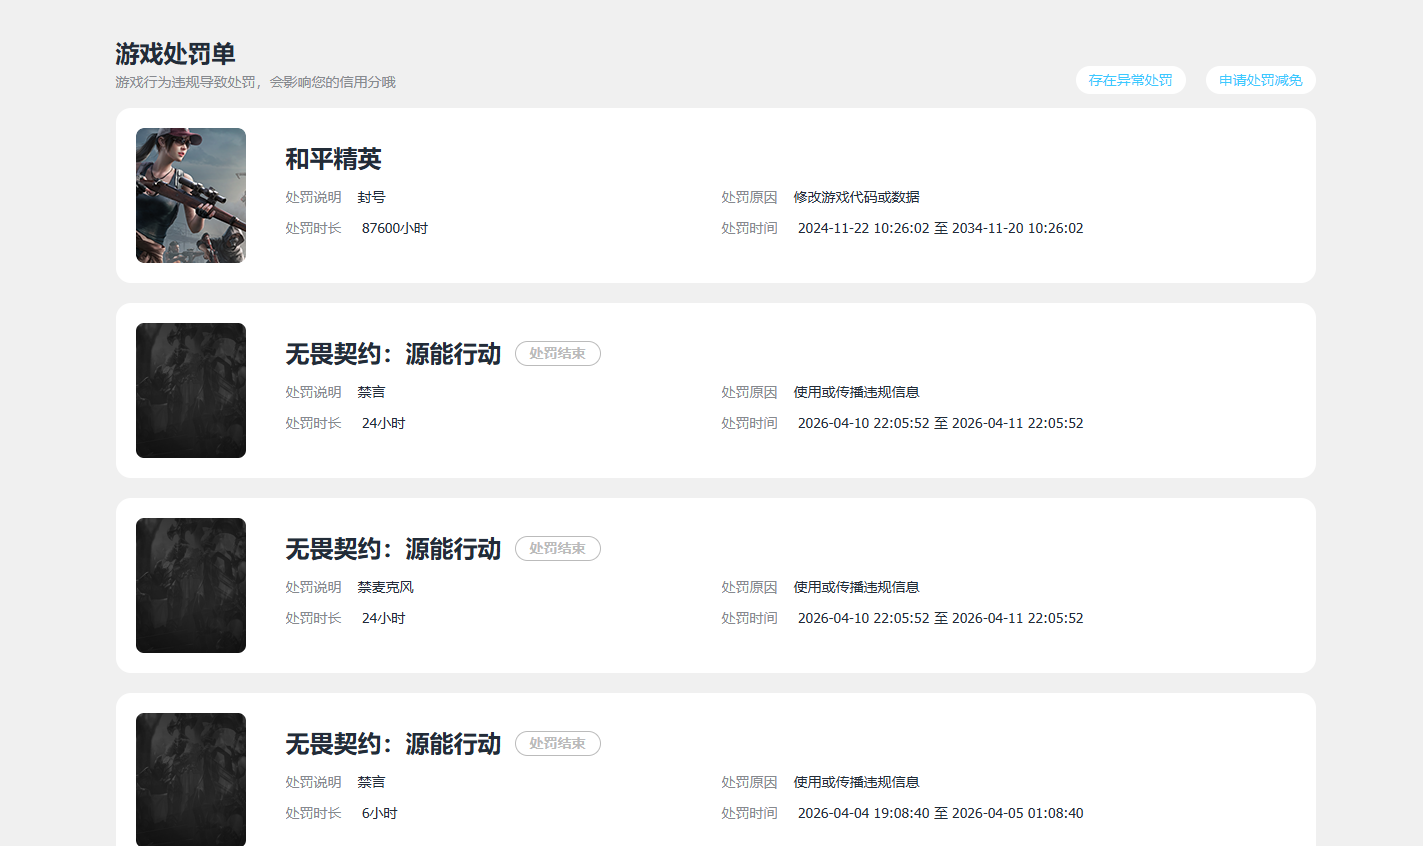The image size is (1423, 846).
Task: Click 无畏契约 title on the 禁麦克风 card
Action: tap(393, 549)
